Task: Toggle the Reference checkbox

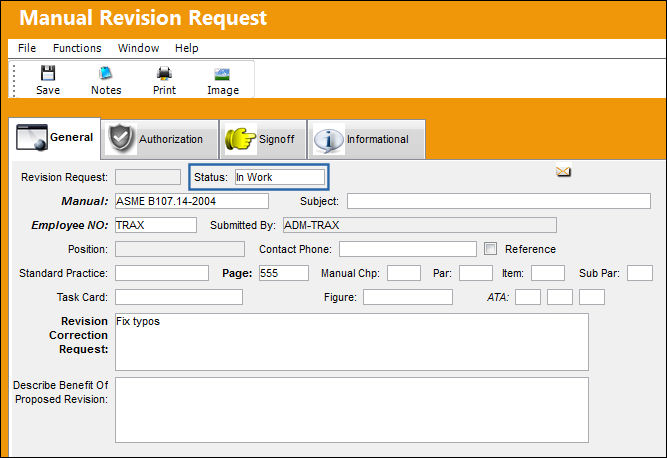Action: click(x=490, y=248)
